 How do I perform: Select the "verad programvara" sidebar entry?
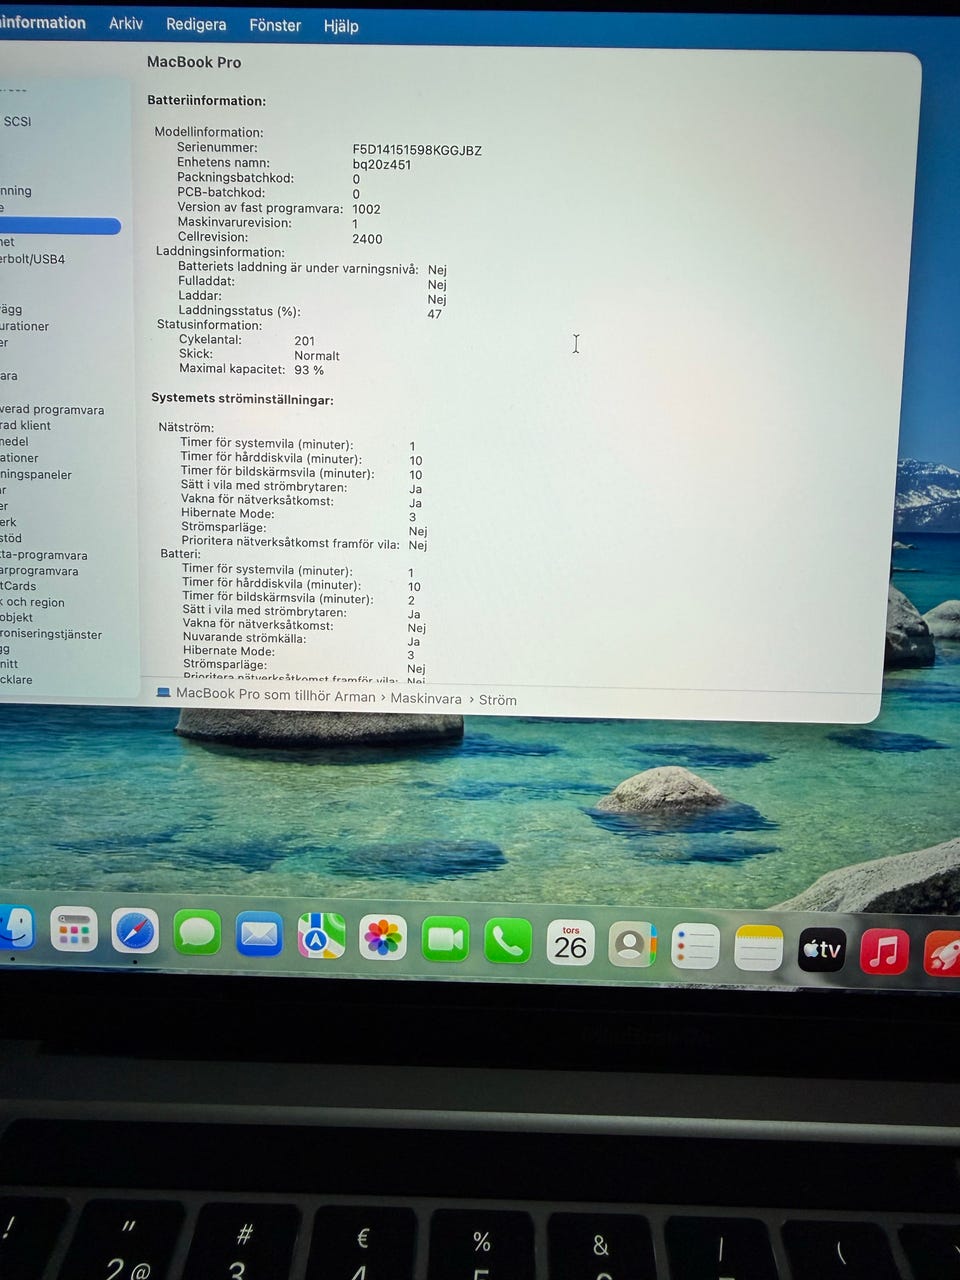tap(52, 409)
